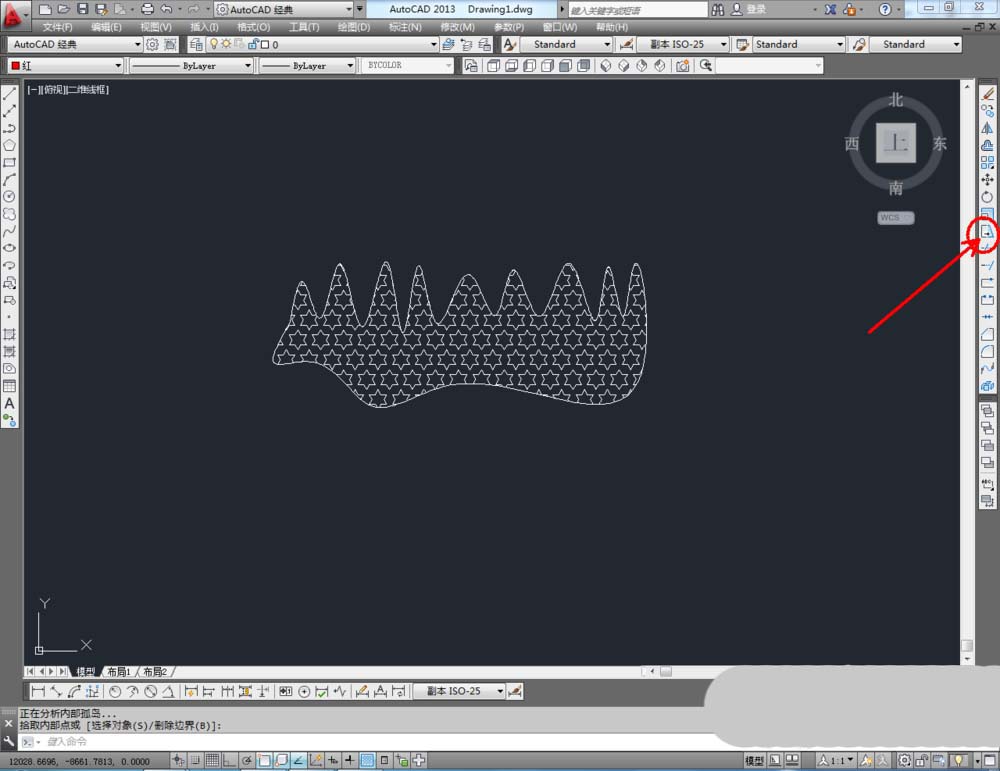This screenshot has height=771, width=1000.
Task: Select the Ellipse tool in draw toolbar
Action: click(x=10, y=249)
